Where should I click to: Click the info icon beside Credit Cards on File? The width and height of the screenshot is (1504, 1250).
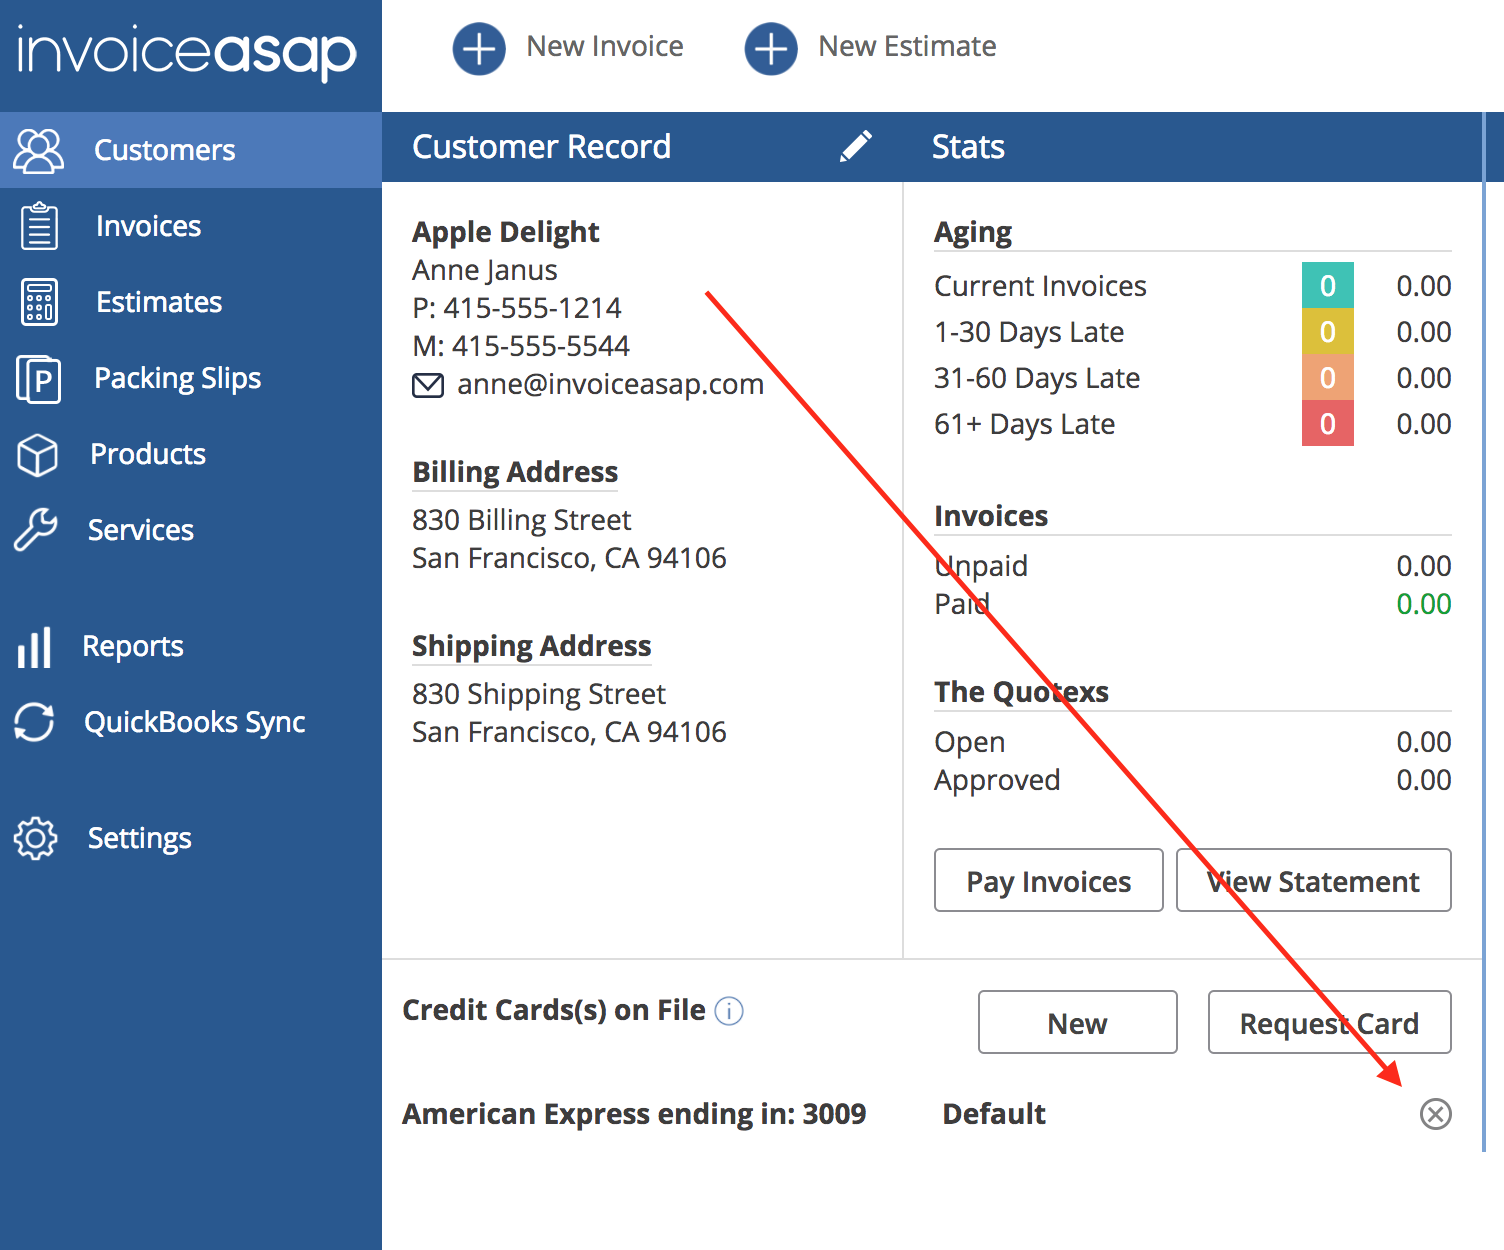coord(729,1011)
